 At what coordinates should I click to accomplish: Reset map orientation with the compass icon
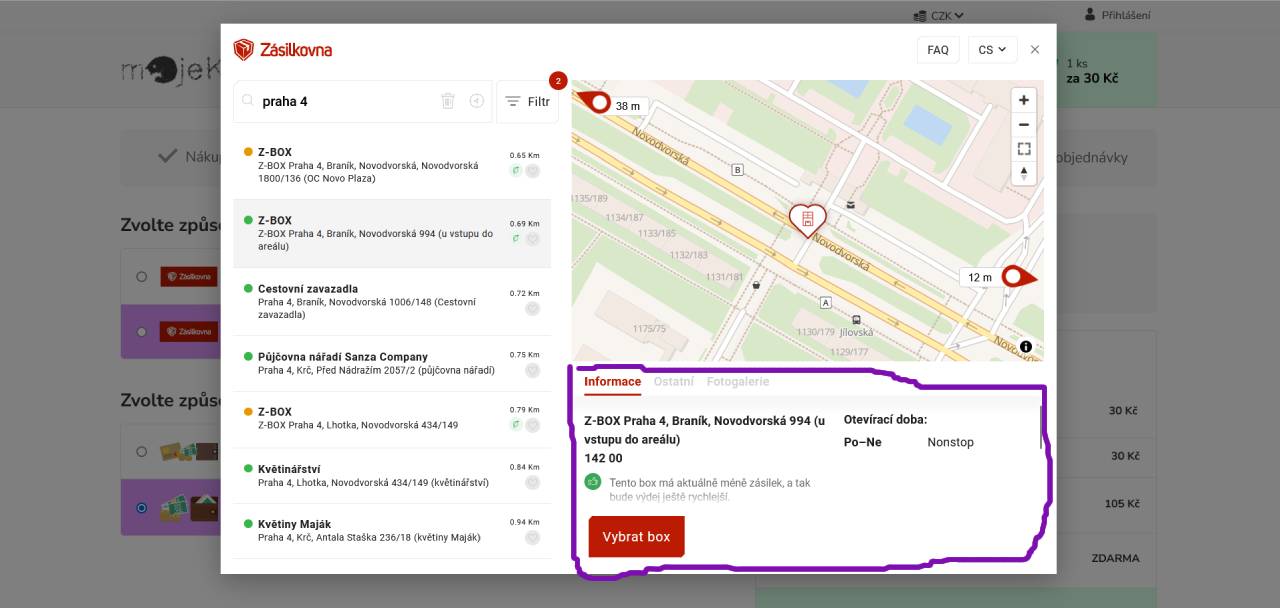tap(1023, 173)
